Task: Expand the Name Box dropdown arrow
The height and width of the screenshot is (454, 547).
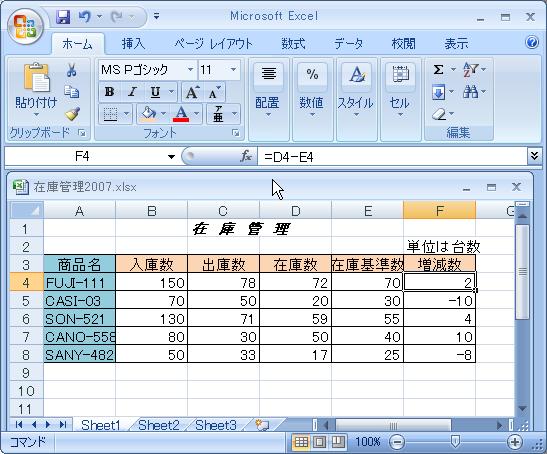Action: tap(171, 157)
